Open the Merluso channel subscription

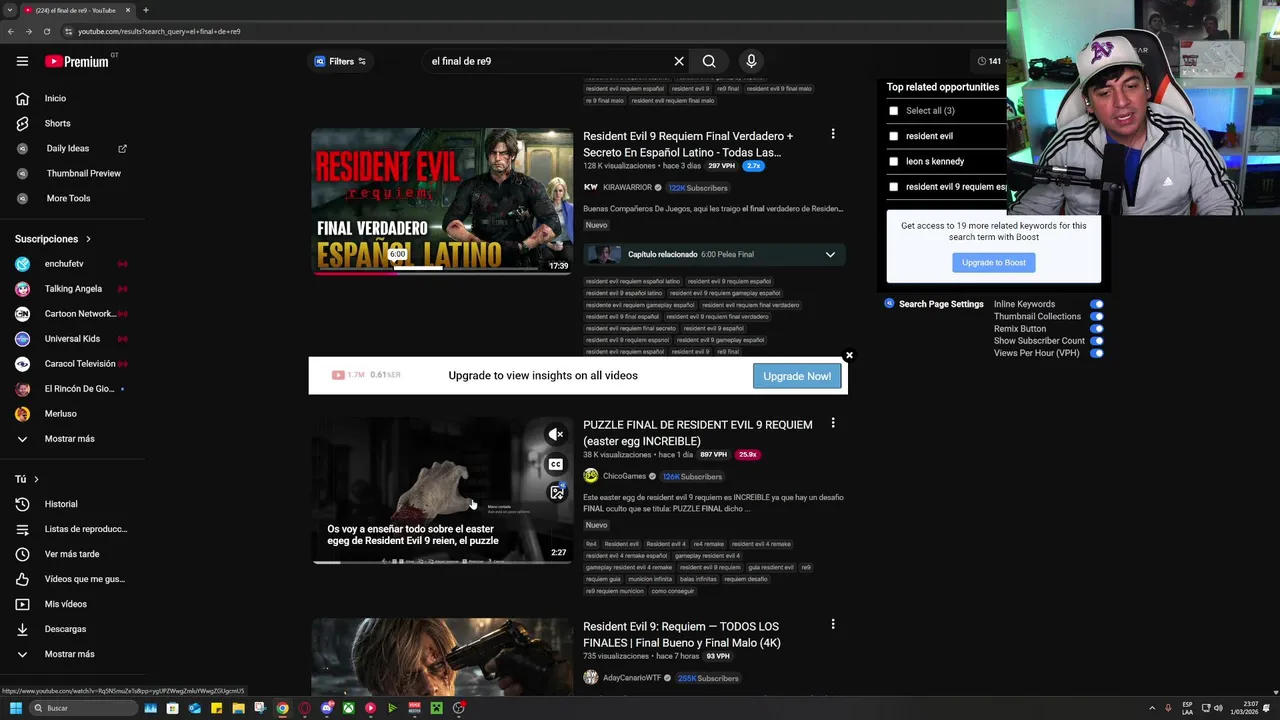[x=60, y=414]
